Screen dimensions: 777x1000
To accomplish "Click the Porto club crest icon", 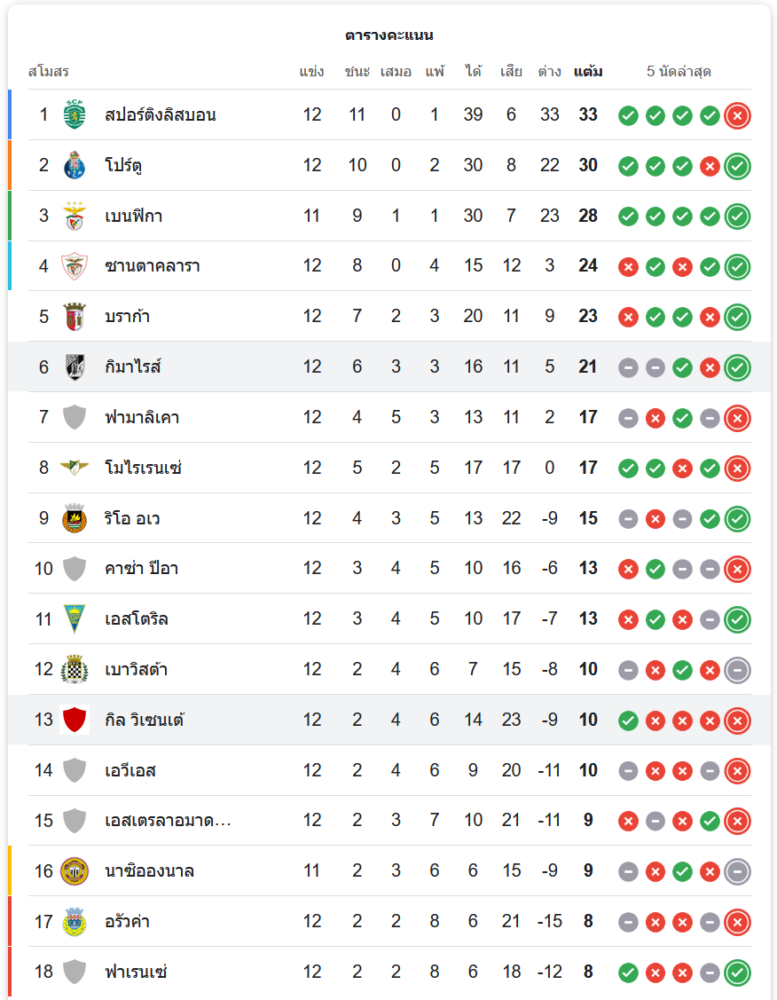I will [75, 165].
